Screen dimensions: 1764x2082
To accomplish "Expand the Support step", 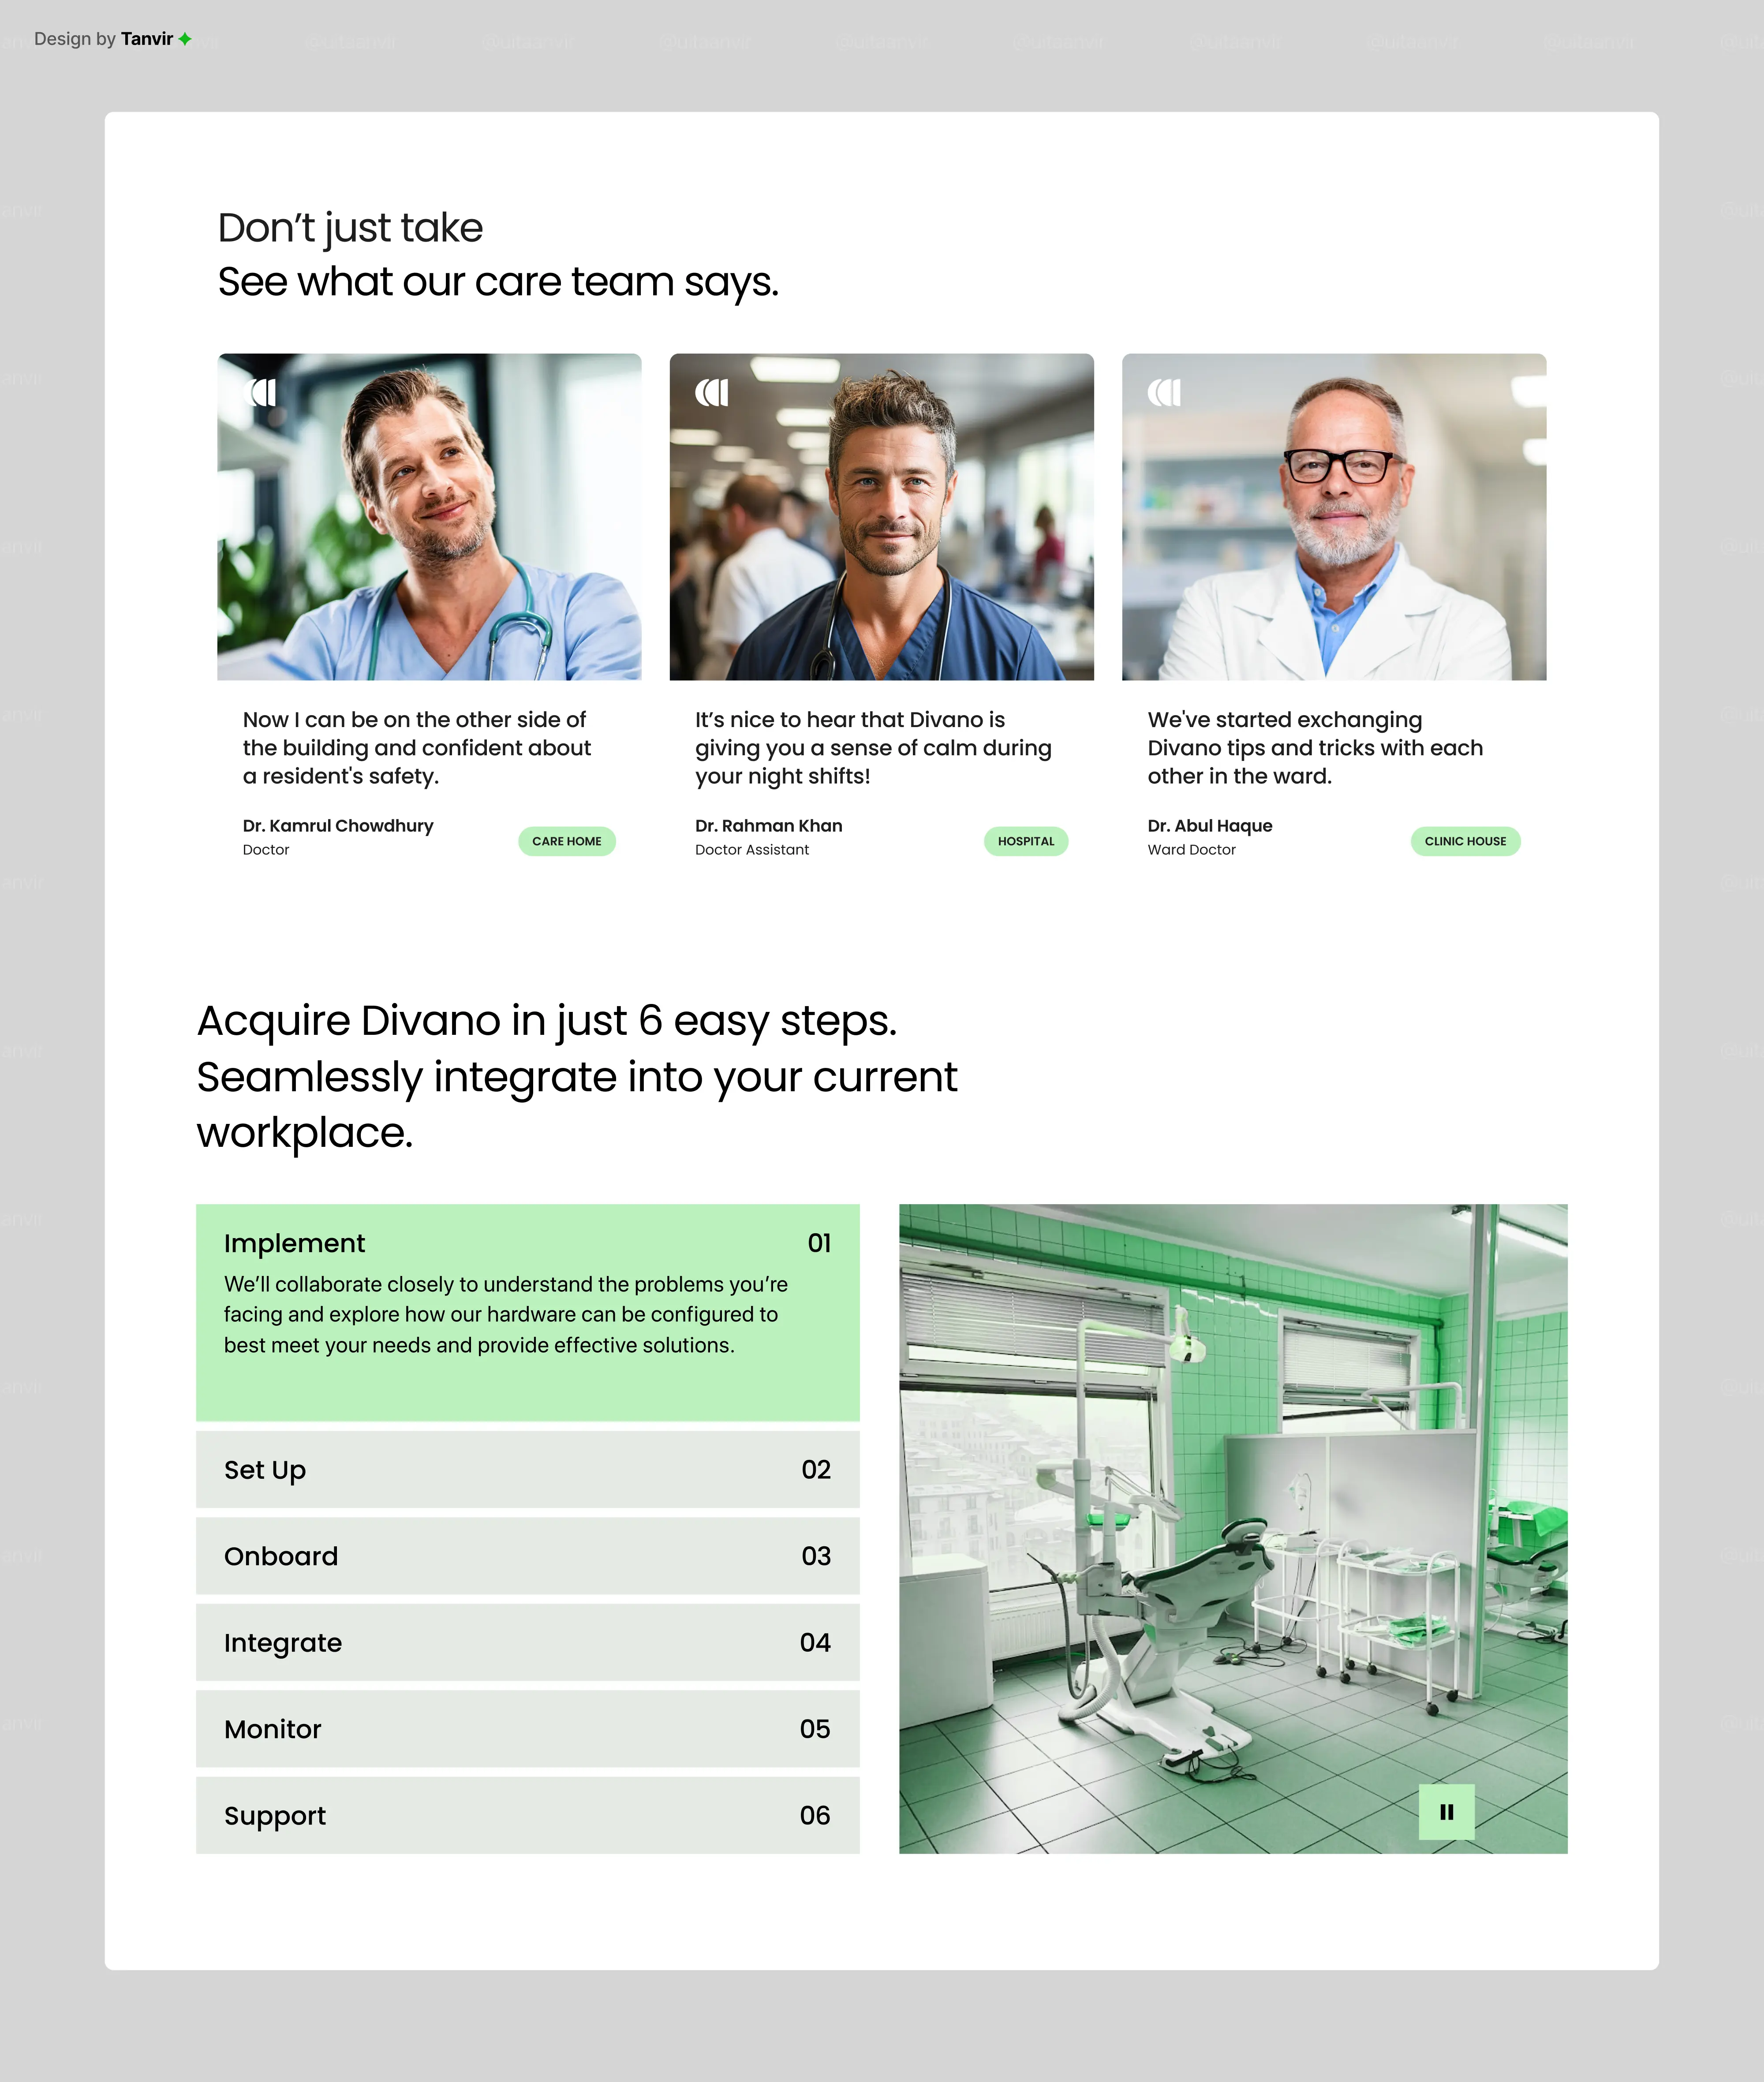I will point(527,1815).
